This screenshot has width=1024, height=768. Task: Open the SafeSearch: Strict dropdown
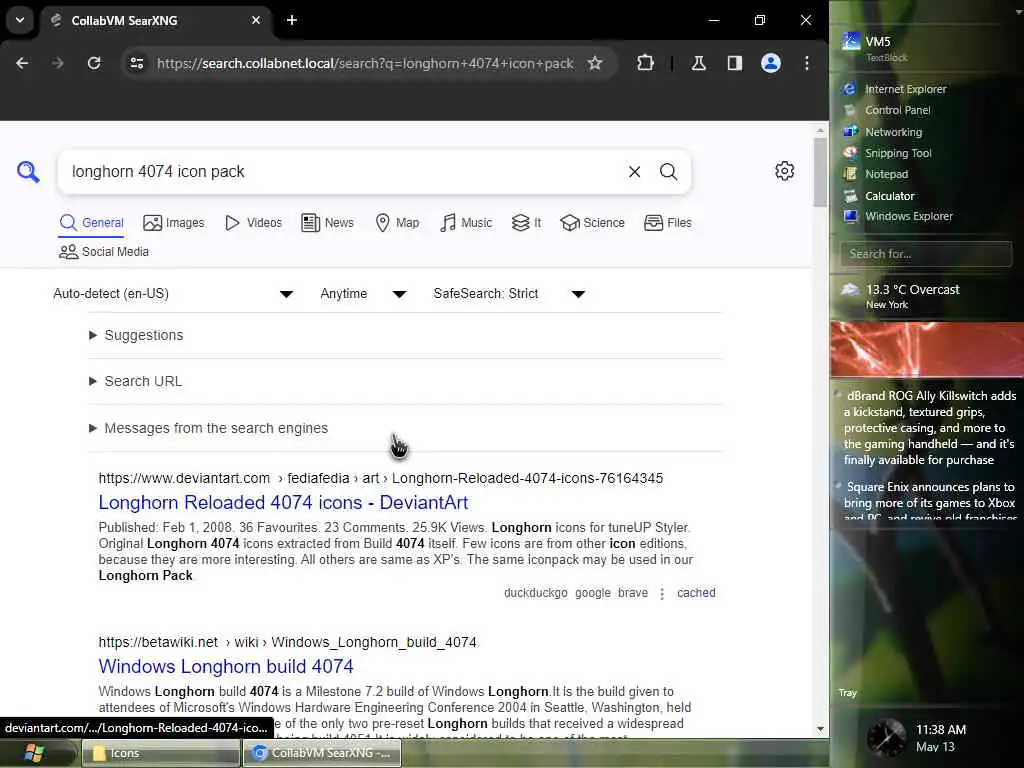pyautogui.click(x=509, y=294)
